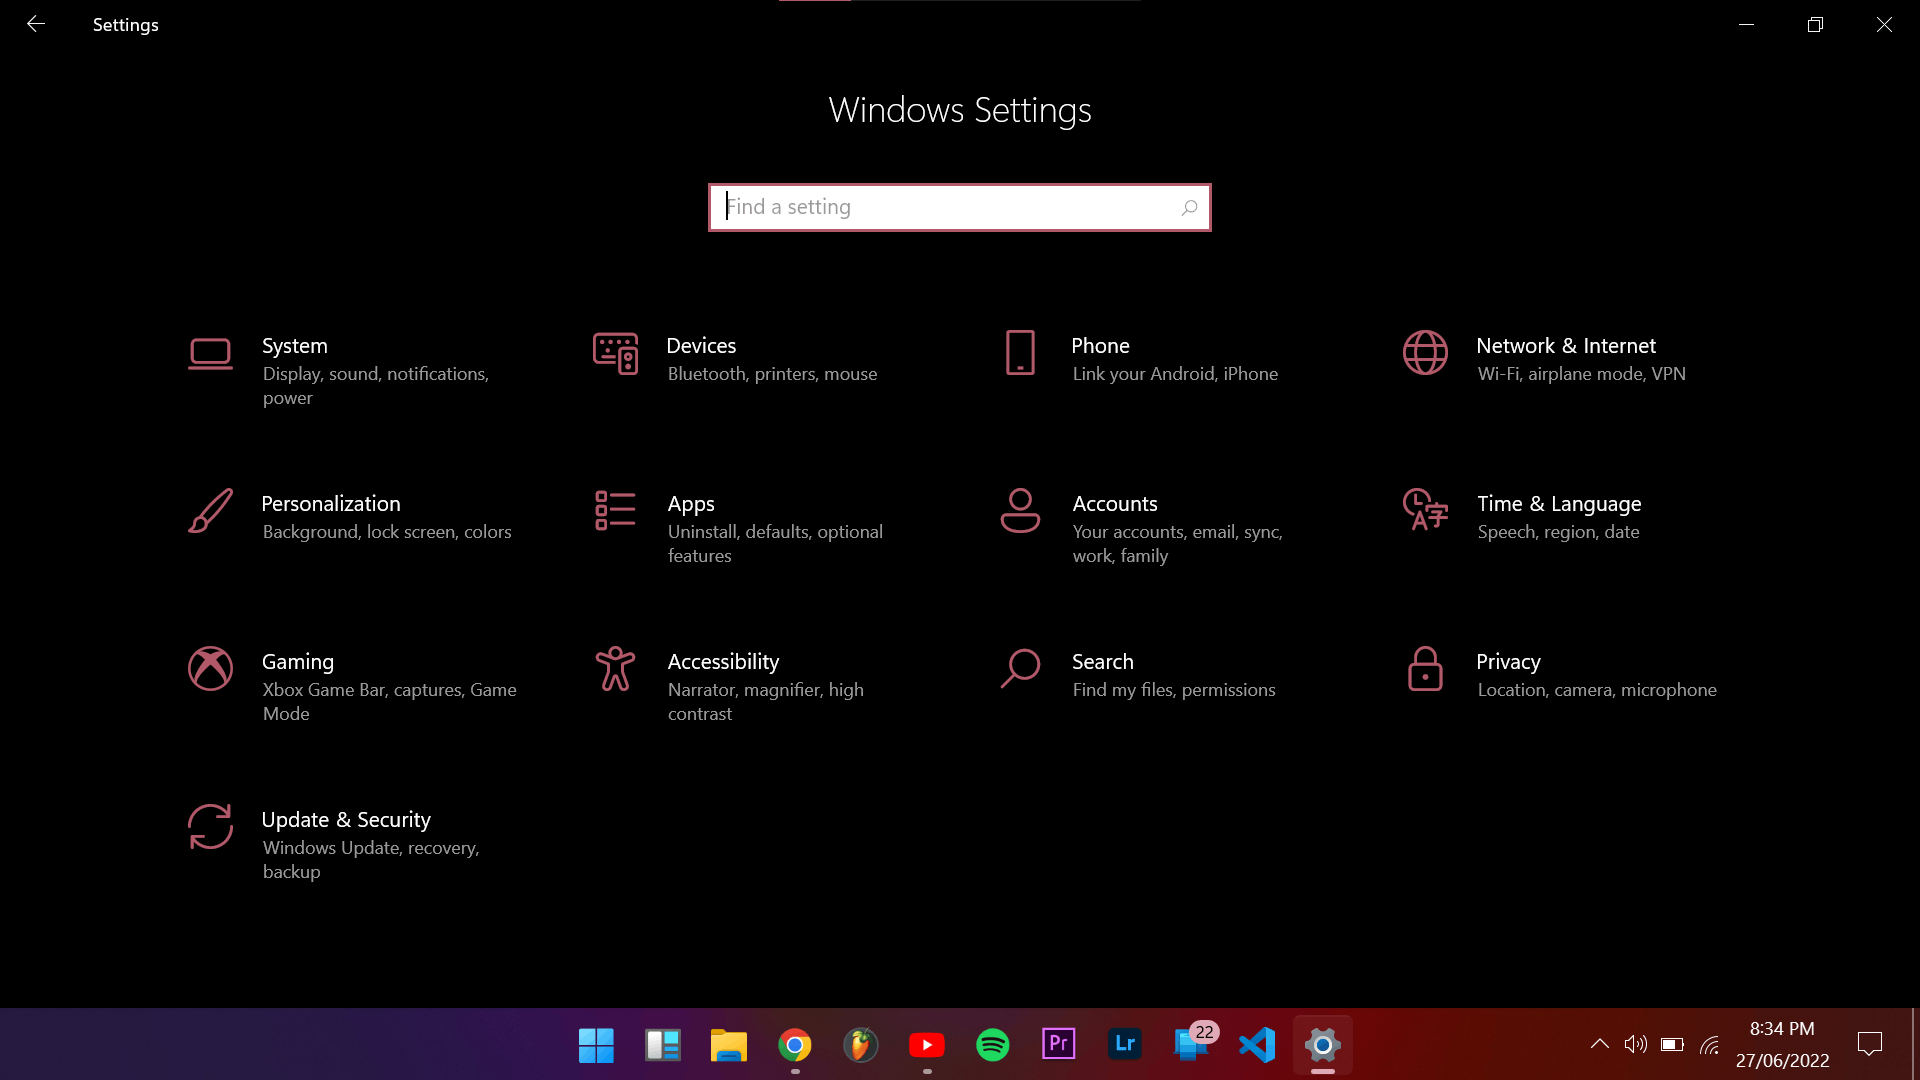Click 'Speech, region, date' description
The width and height of the screenshot is (1920, 1080).
[1558, 532]
